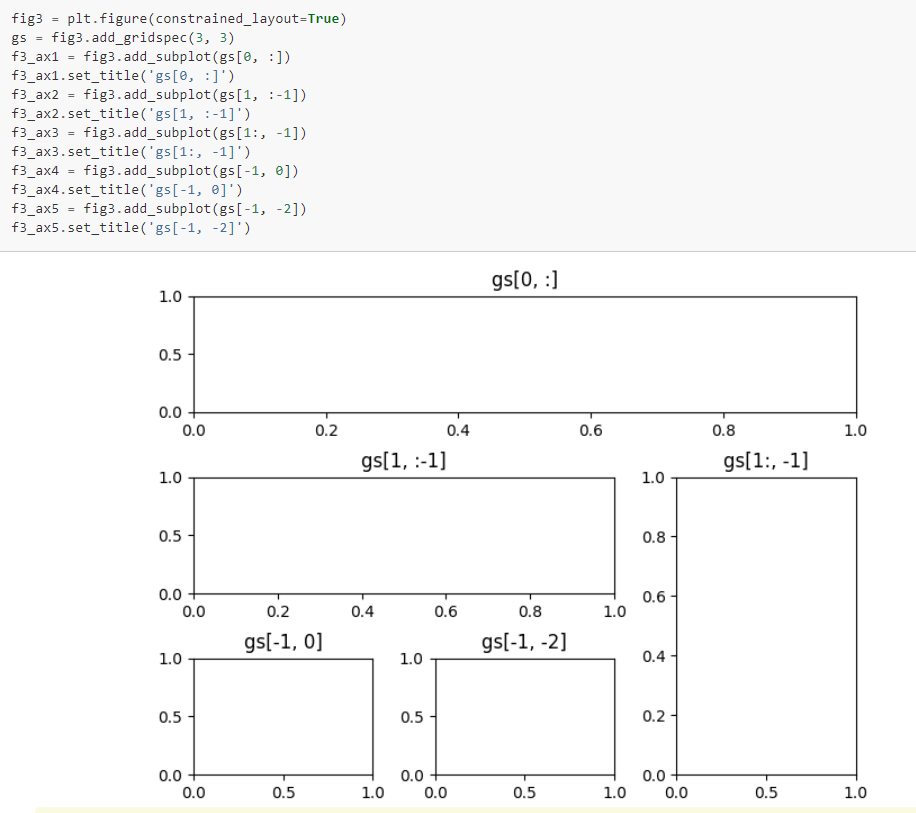
Task: Click inside the gs[-1, 0] axes area
Action: (x=283, y=717)
